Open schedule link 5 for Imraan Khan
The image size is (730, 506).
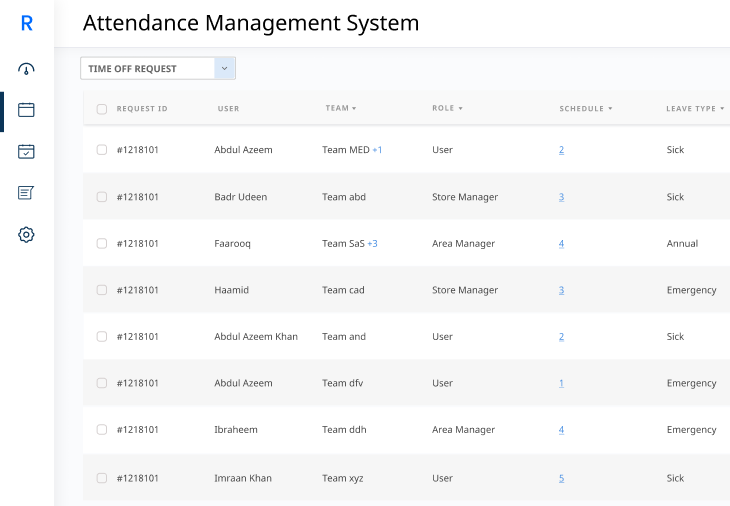pyautogui.click(x=561, y=478)
